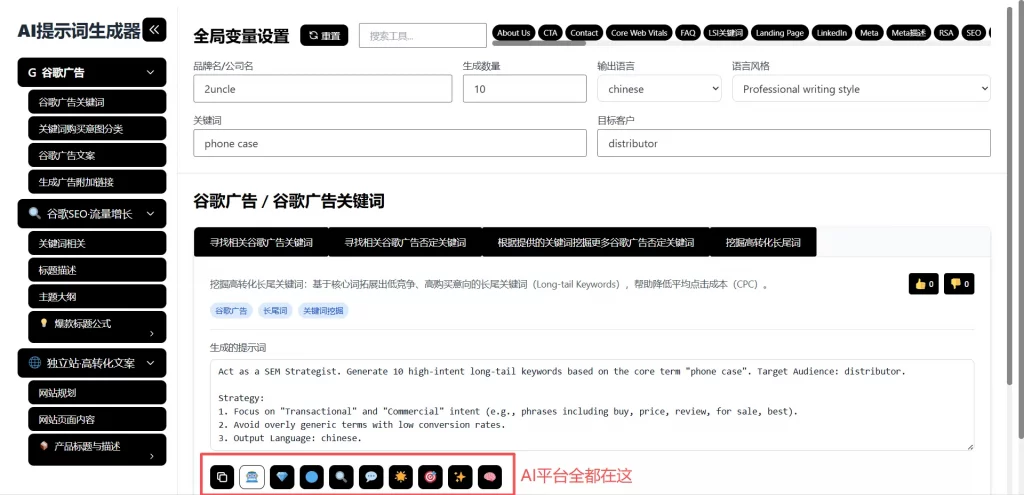Click the pink brain AI platform icon

(x=489, y=477)
